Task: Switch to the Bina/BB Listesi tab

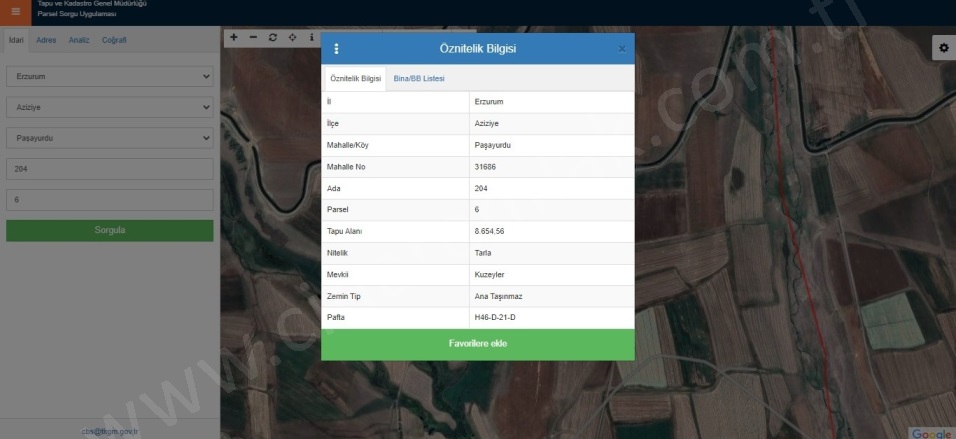Action: [419, 78]
